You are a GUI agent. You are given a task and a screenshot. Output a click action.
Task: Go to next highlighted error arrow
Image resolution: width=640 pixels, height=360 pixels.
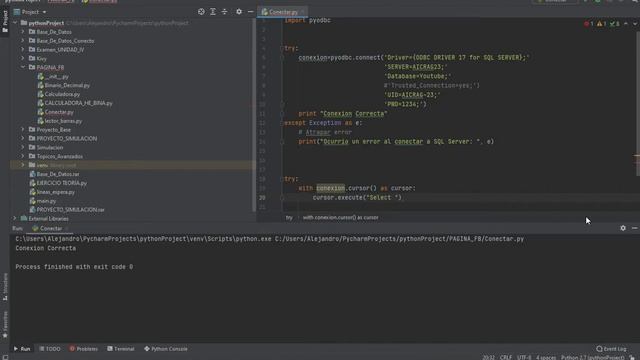pyautogui.click(x=635, y=24)
